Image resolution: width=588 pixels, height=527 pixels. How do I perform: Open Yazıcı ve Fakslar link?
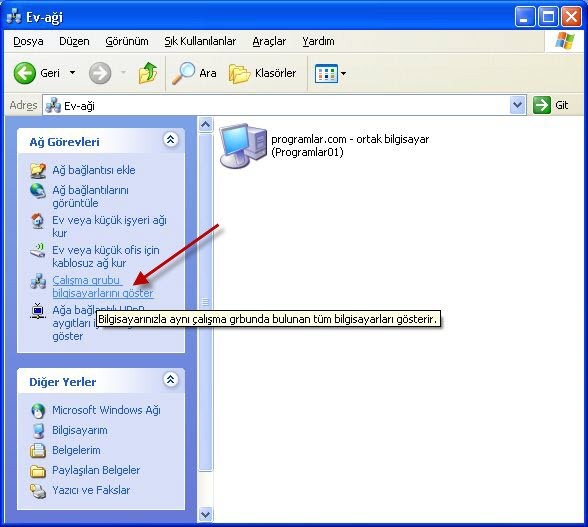tap(91, 490)
